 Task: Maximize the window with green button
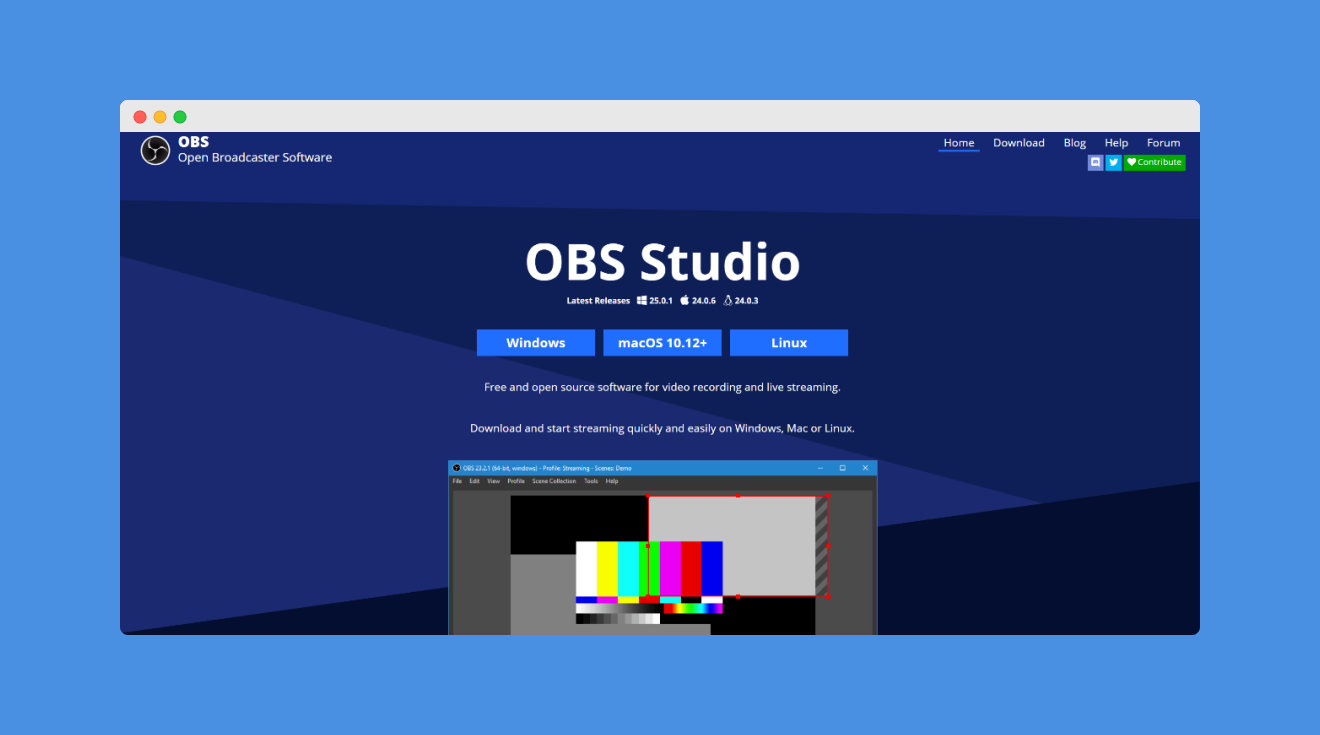tap(180, 117)
